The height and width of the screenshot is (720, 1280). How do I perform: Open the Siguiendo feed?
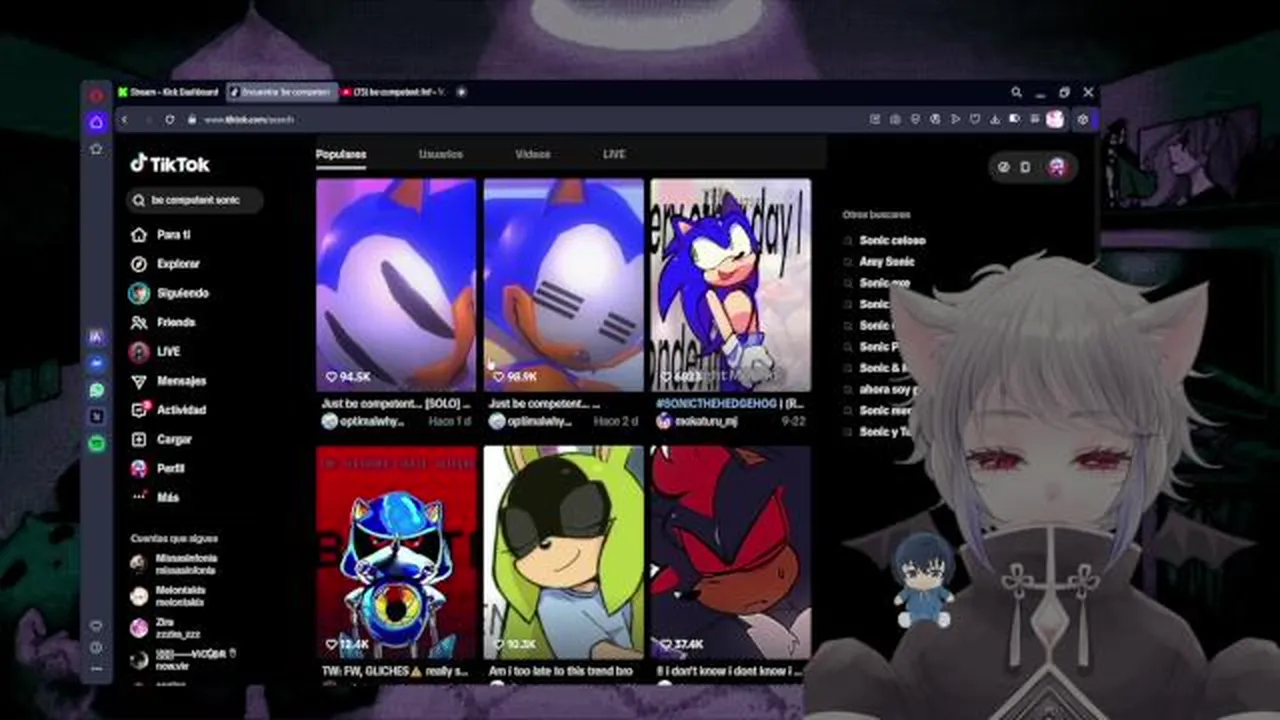coord(169,293)
